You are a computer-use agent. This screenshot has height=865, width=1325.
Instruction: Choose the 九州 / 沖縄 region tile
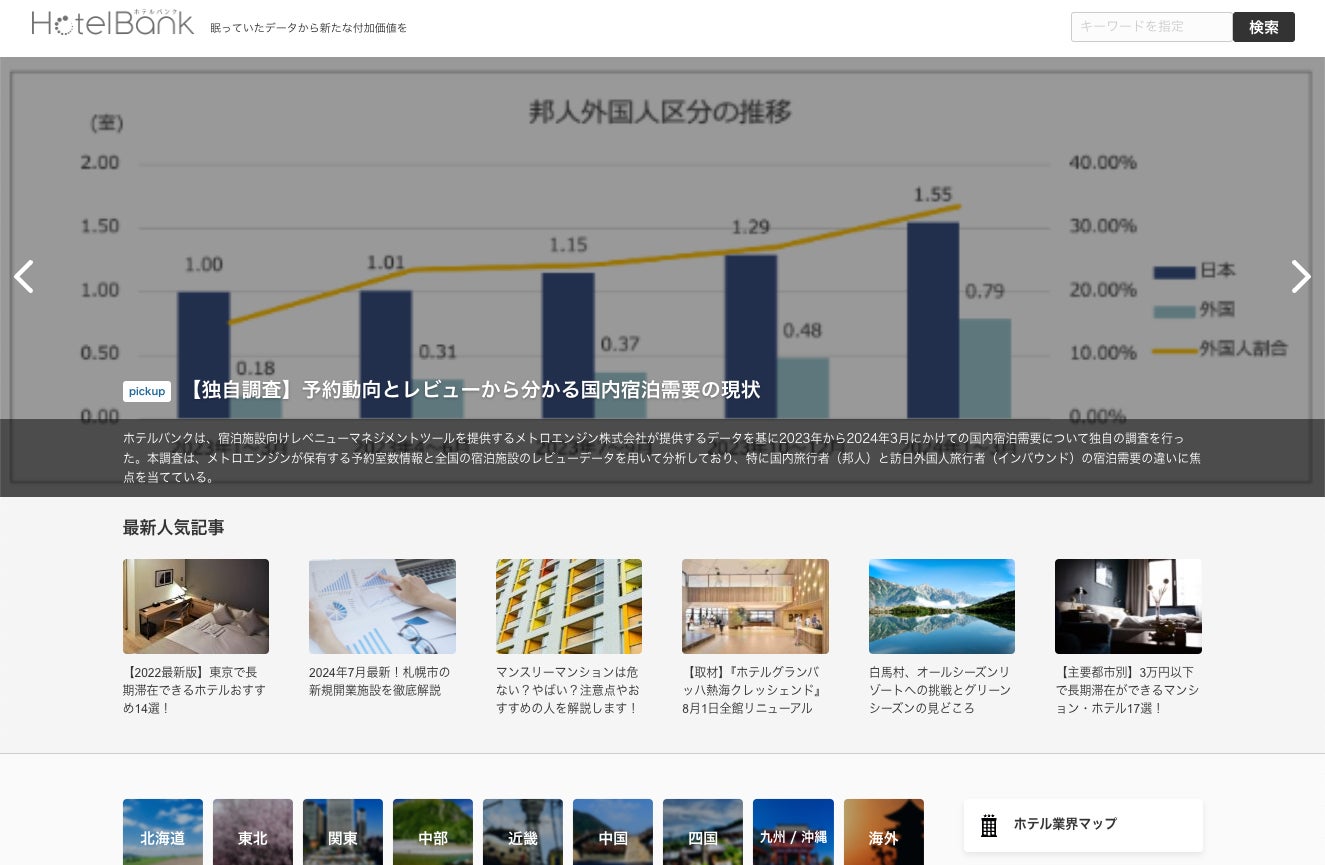click(x=793, y=833)
